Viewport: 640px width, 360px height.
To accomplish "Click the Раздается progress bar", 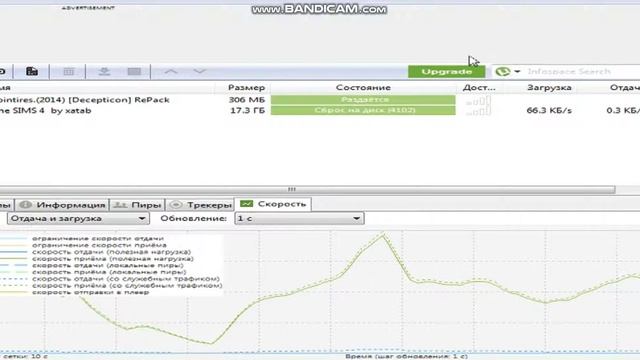I will (x=363, y=100).
